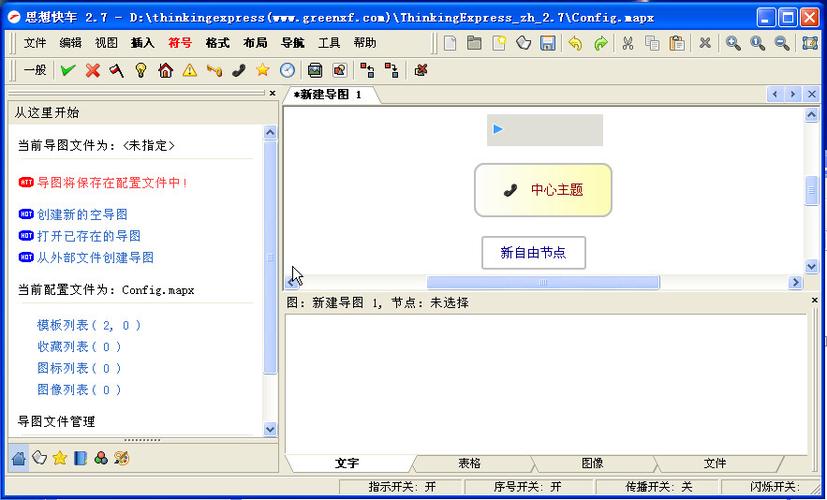Apply the telephone symbol in the toolbar
Screen dimensions: 827x500
pos(238,70)
